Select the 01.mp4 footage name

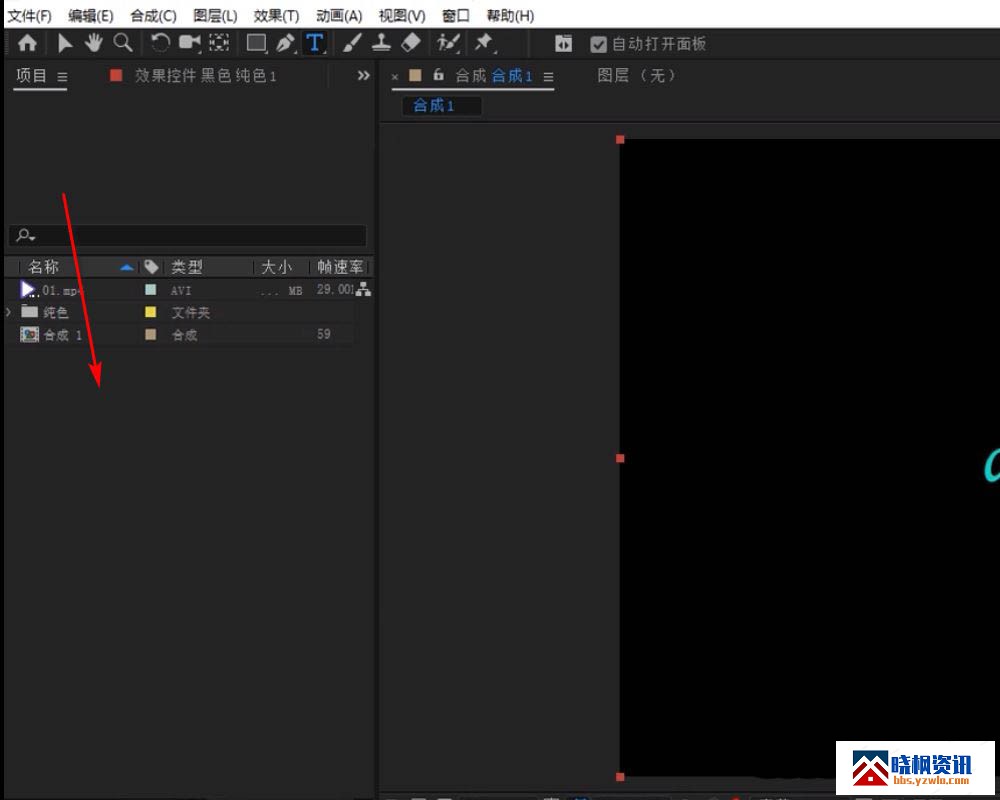62,290
